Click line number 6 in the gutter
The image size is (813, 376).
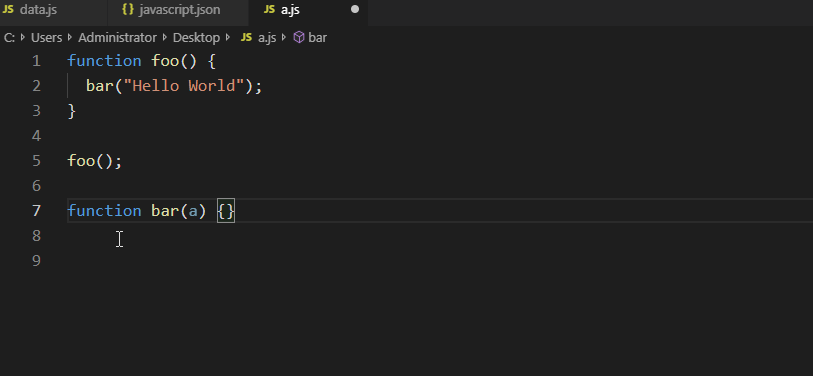point(36,186)
